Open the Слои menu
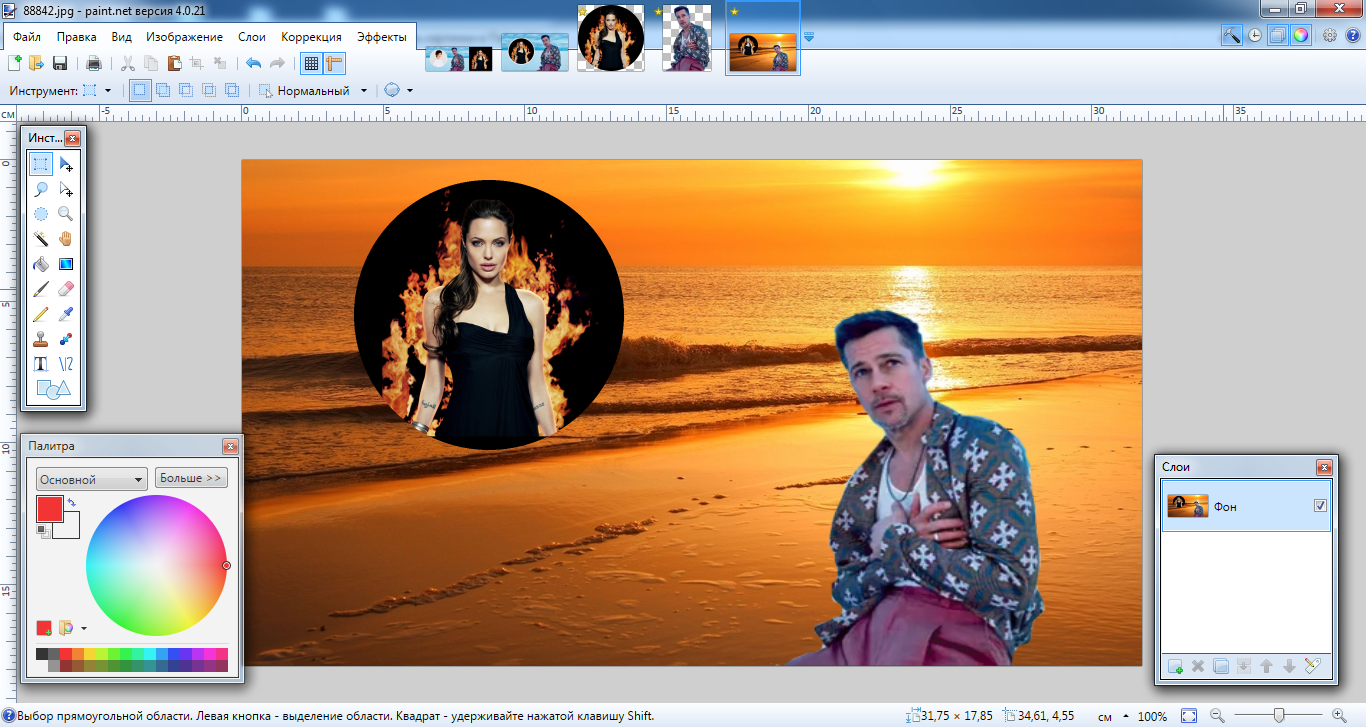This screenshot has width=1366, height=727. [252, 37]
